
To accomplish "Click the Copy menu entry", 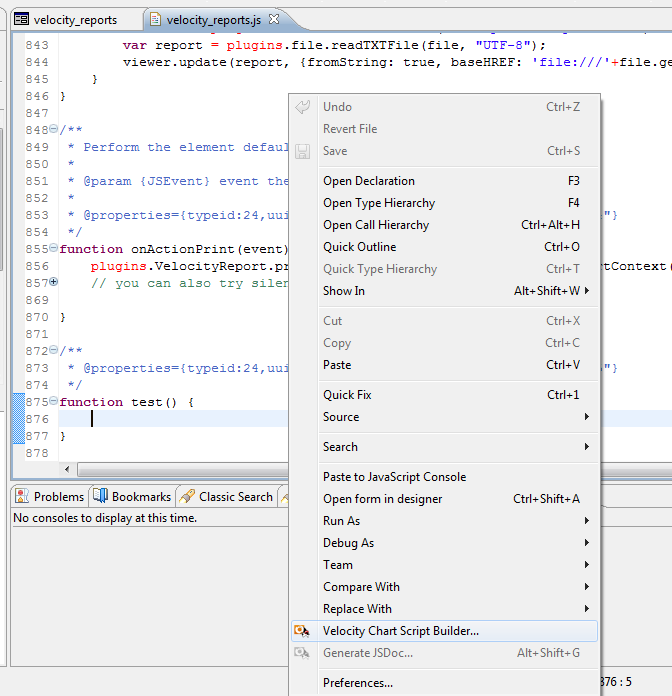I will [x=444, y=343].
